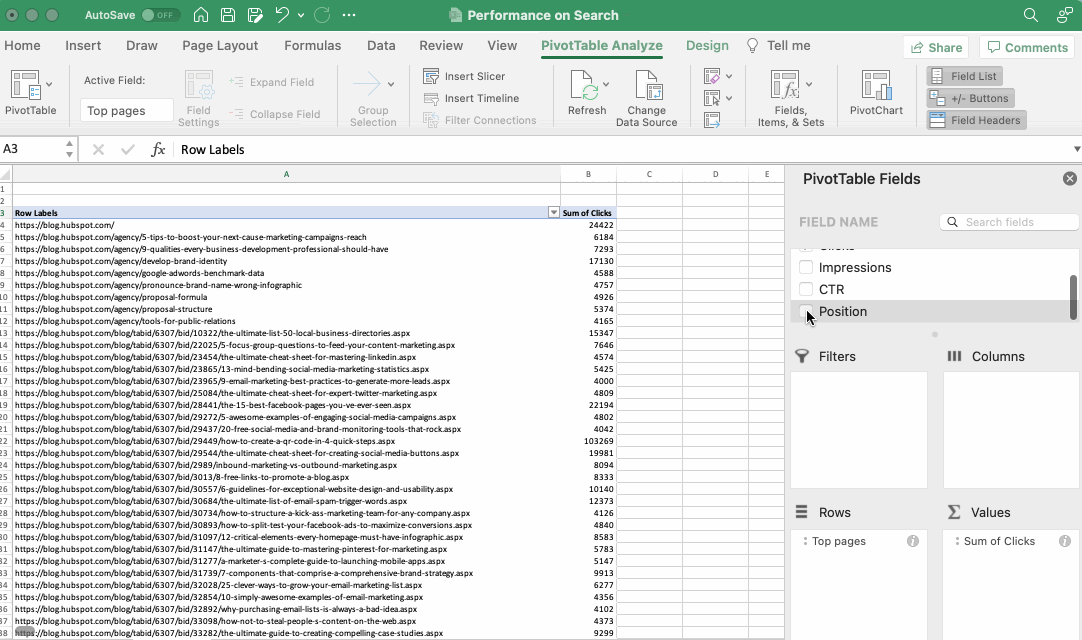Switch to the Design tab
Image resolution: width=1082 pixels, height=640 pixels.
(707, 45)
